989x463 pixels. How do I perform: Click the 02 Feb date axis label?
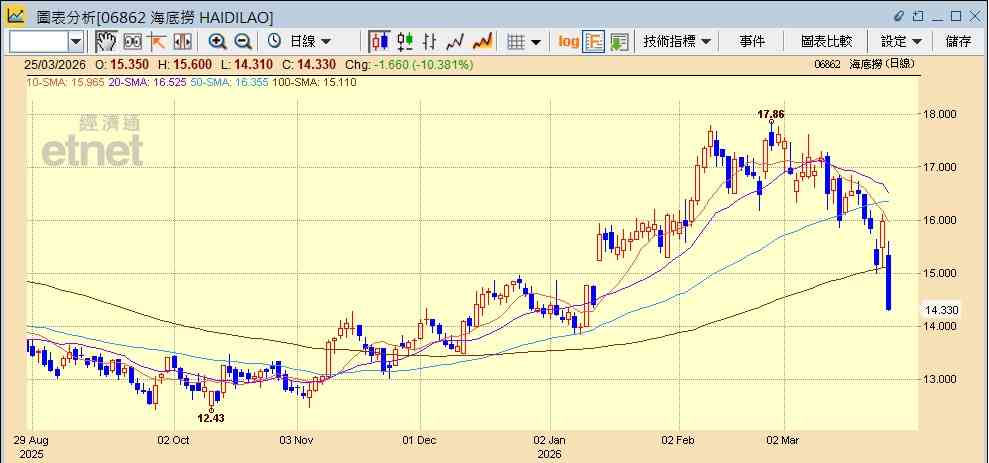click(x=679, y=440)
